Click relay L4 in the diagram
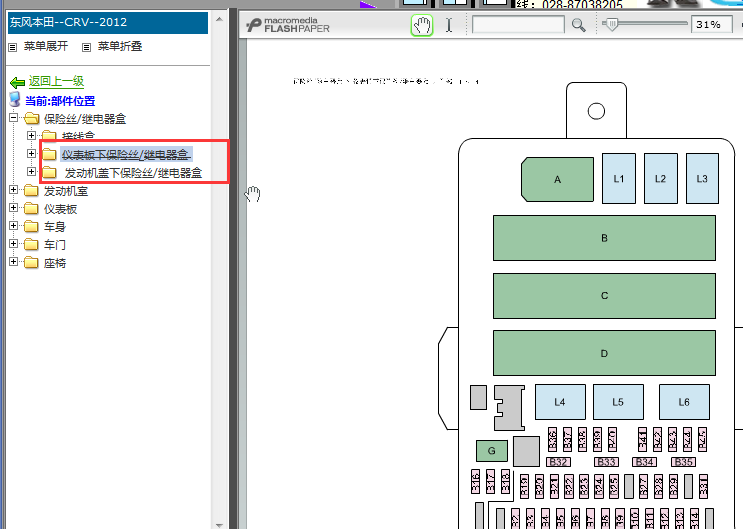 tap(560, 402)
